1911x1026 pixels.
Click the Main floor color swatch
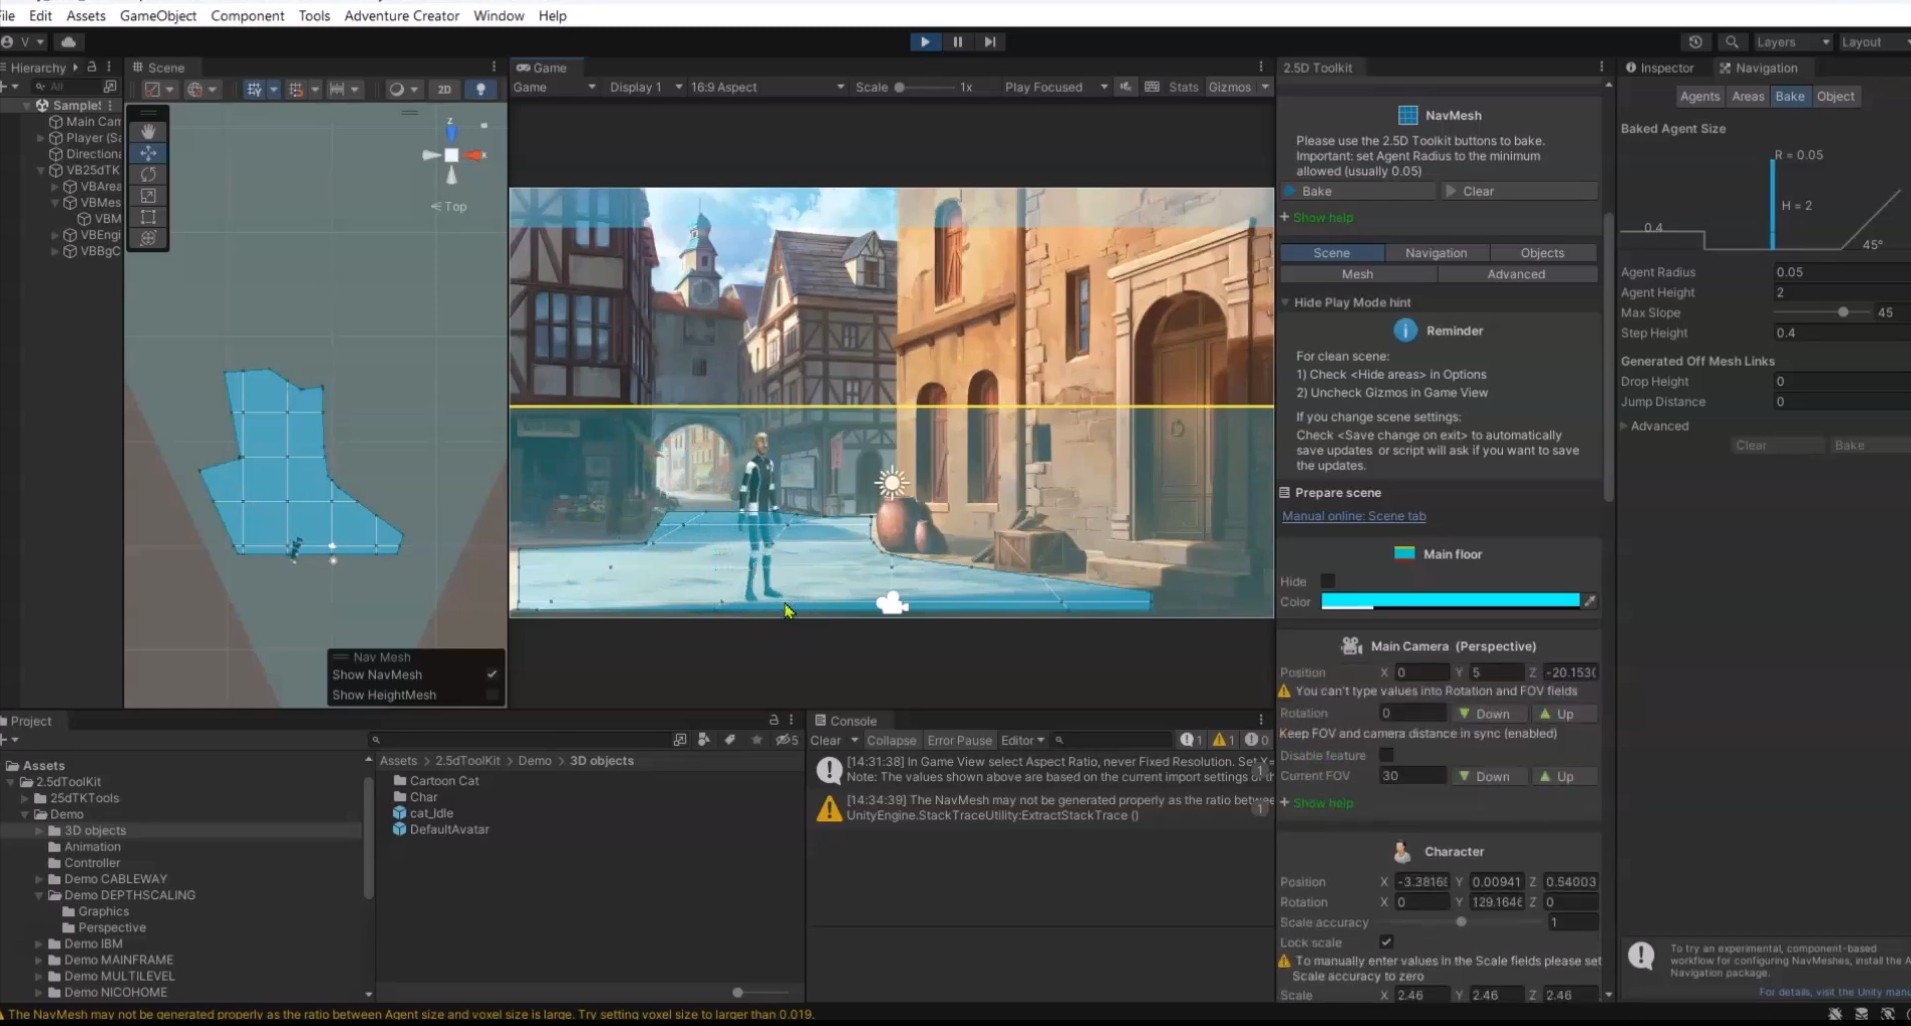1449,601
